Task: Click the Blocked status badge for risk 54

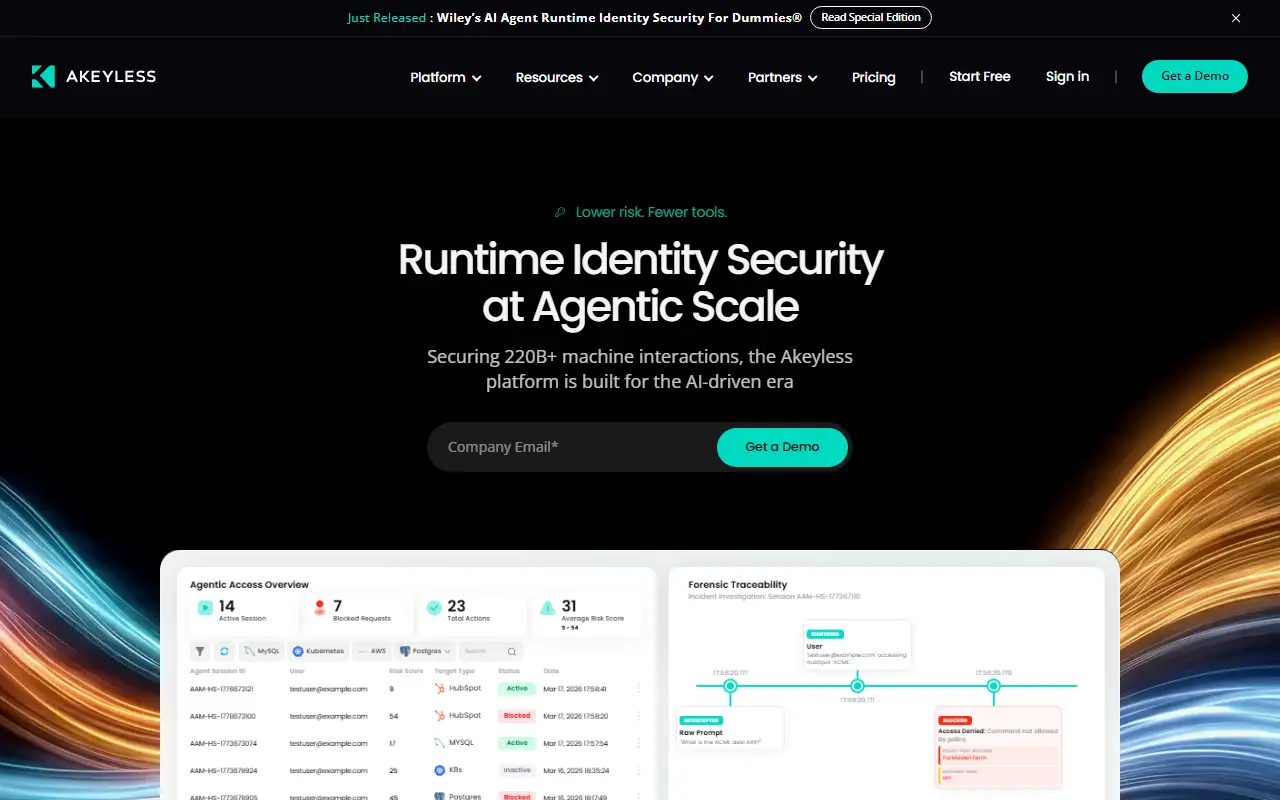Action: (517, 716)
